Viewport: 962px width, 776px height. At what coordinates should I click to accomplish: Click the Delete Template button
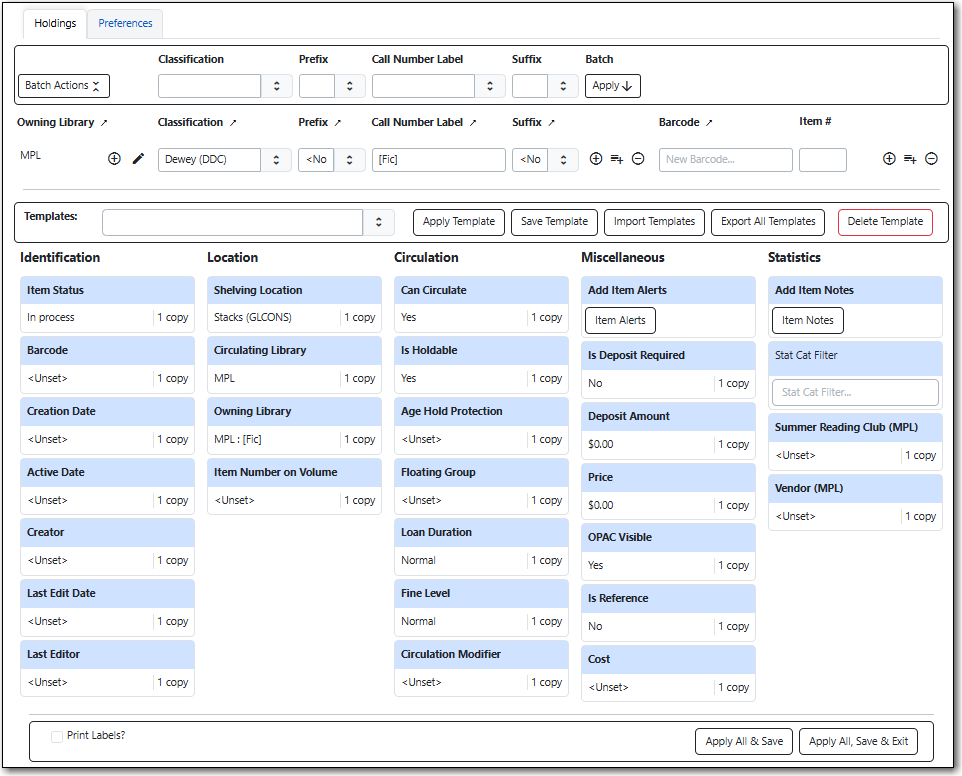pos(884,222)
